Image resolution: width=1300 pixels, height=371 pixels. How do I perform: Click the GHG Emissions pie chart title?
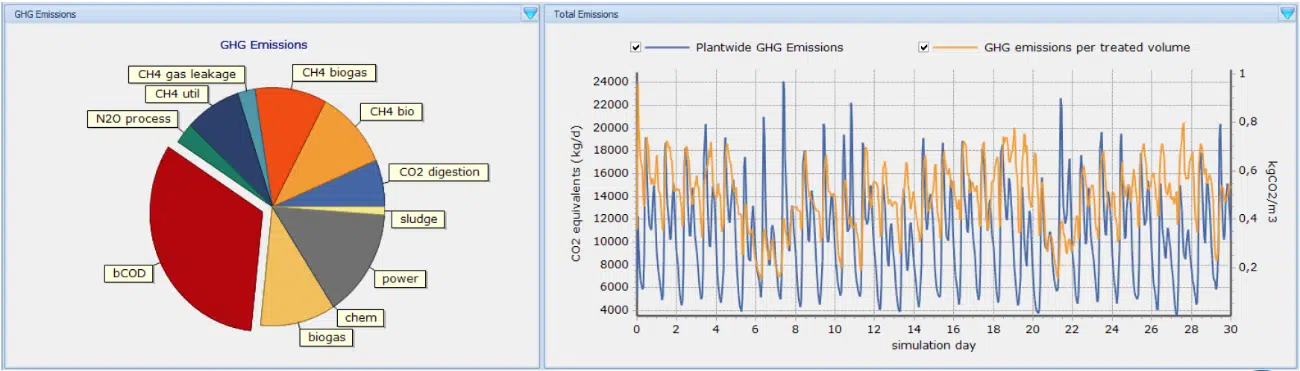click(263, 44)
